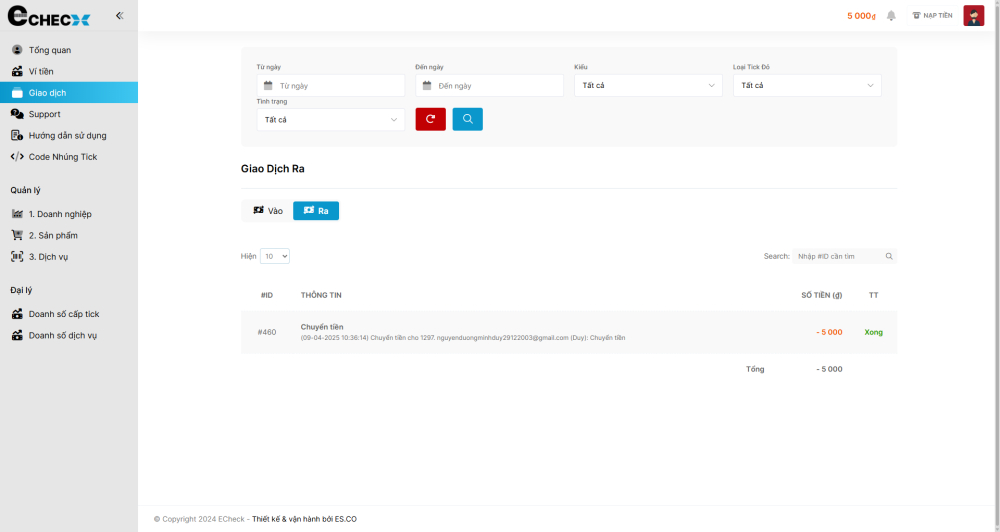Image resolution: width=1000 pixels, height=532 pixels.
Task: Click the ECheck logo
Action: point(49,17)
